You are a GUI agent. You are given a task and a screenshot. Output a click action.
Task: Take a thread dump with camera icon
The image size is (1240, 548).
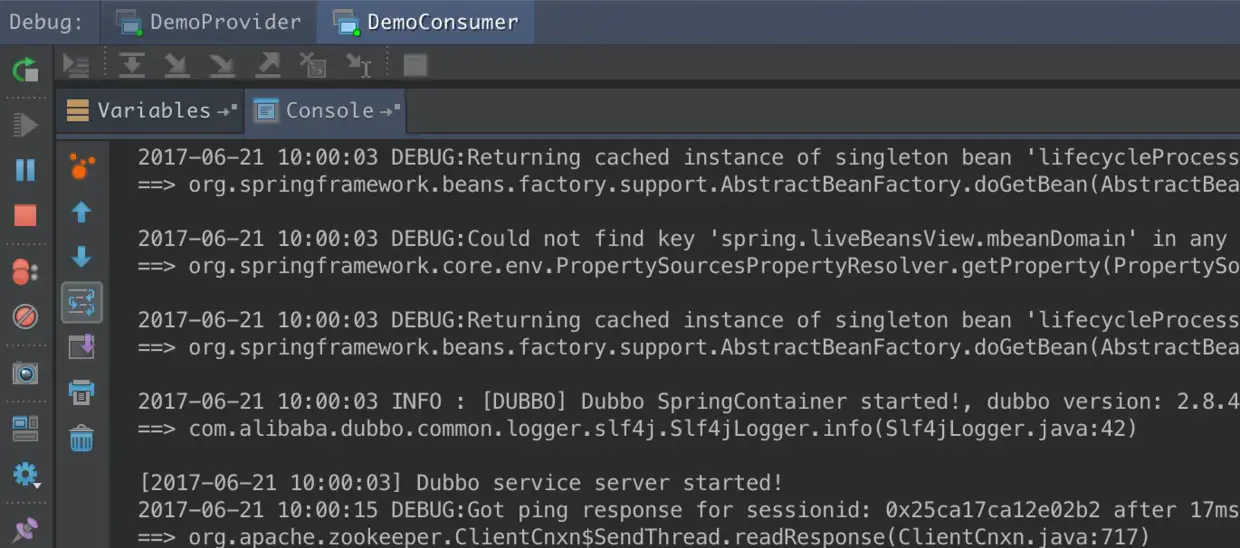click(x=25, y=373)
